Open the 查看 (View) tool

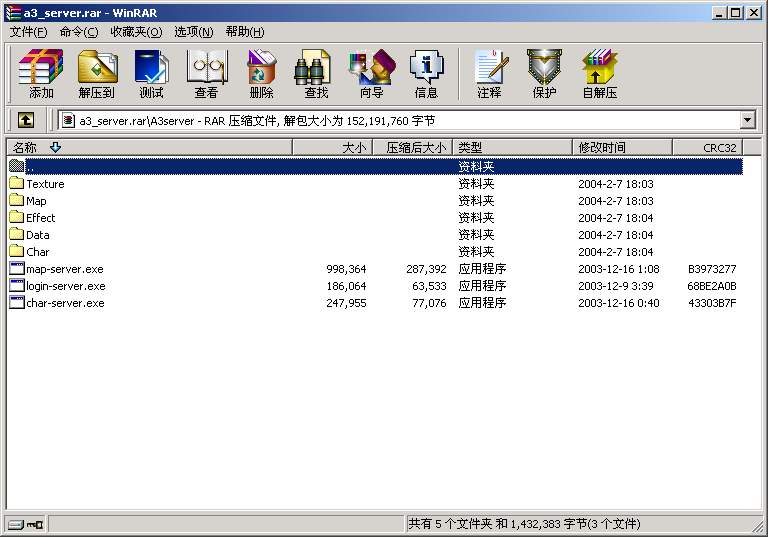(x=207, y=74)
